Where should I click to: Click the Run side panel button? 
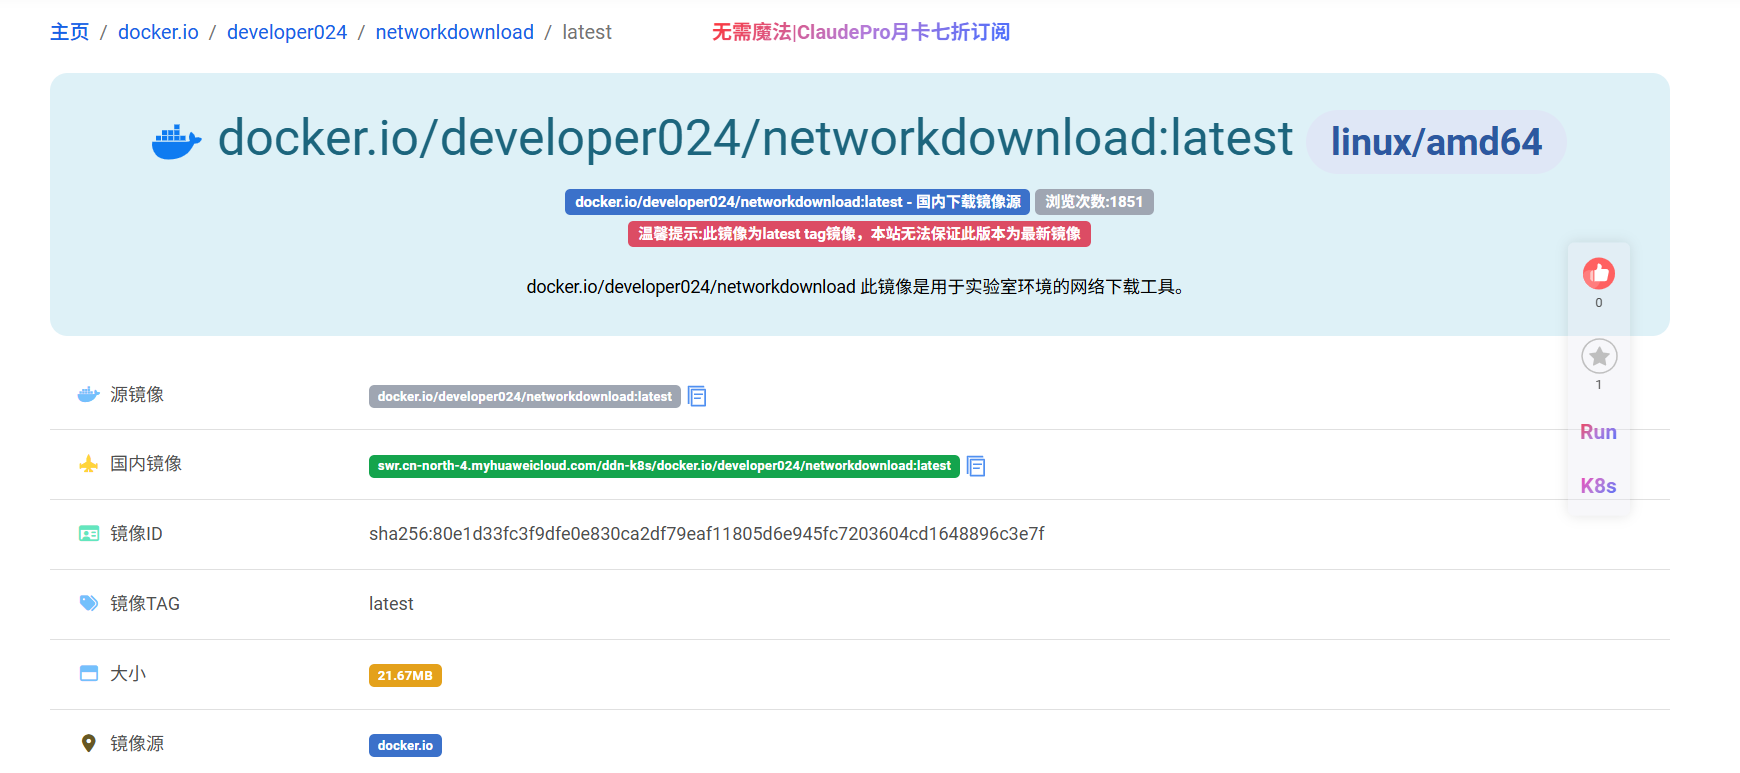pos(1598,432)
